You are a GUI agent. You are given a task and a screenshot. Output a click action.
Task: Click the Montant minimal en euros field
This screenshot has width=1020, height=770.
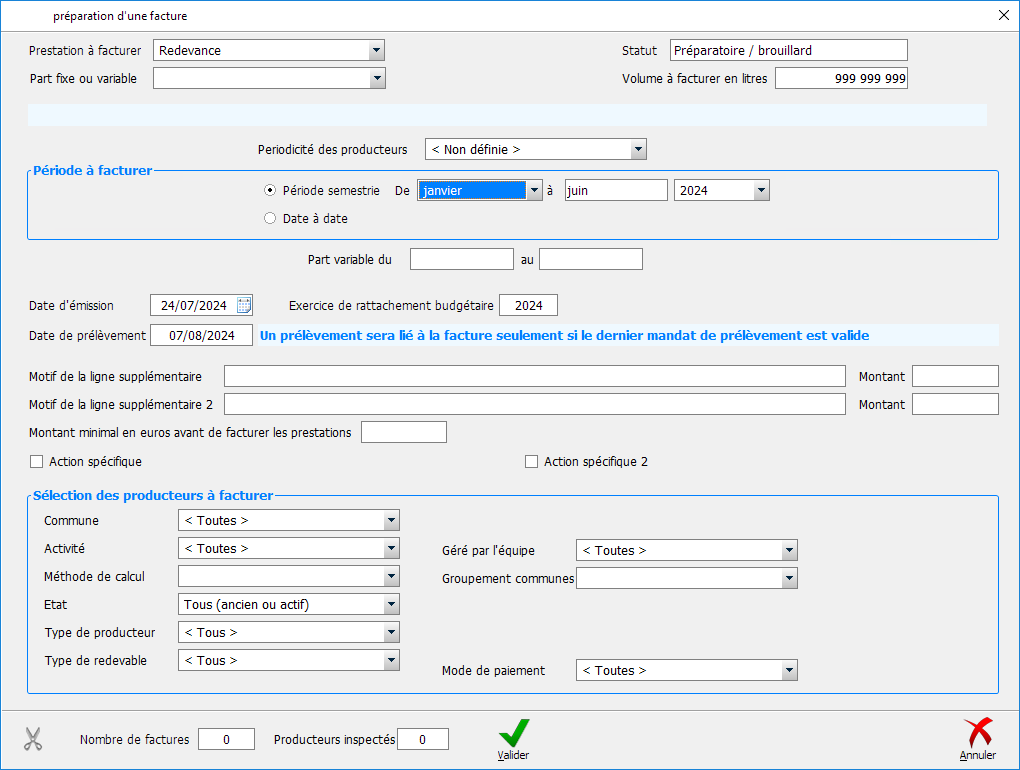403,432
